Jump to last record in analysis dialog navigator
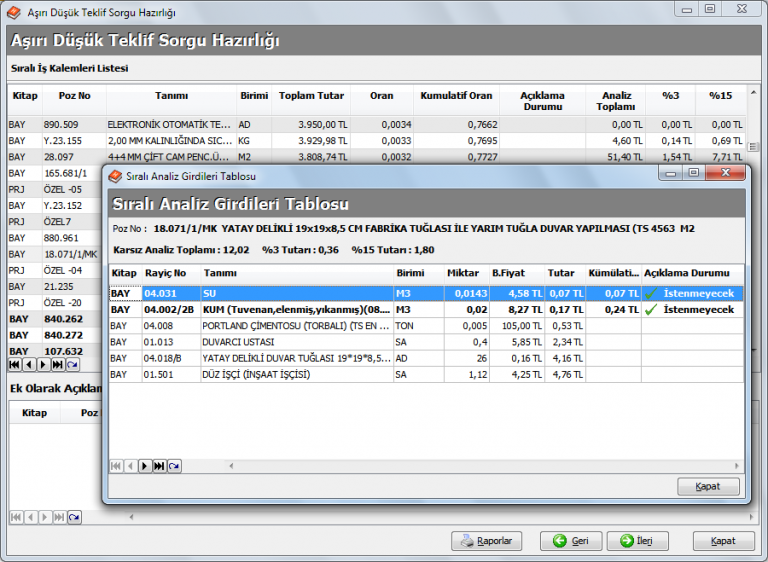 pos(160,466)
